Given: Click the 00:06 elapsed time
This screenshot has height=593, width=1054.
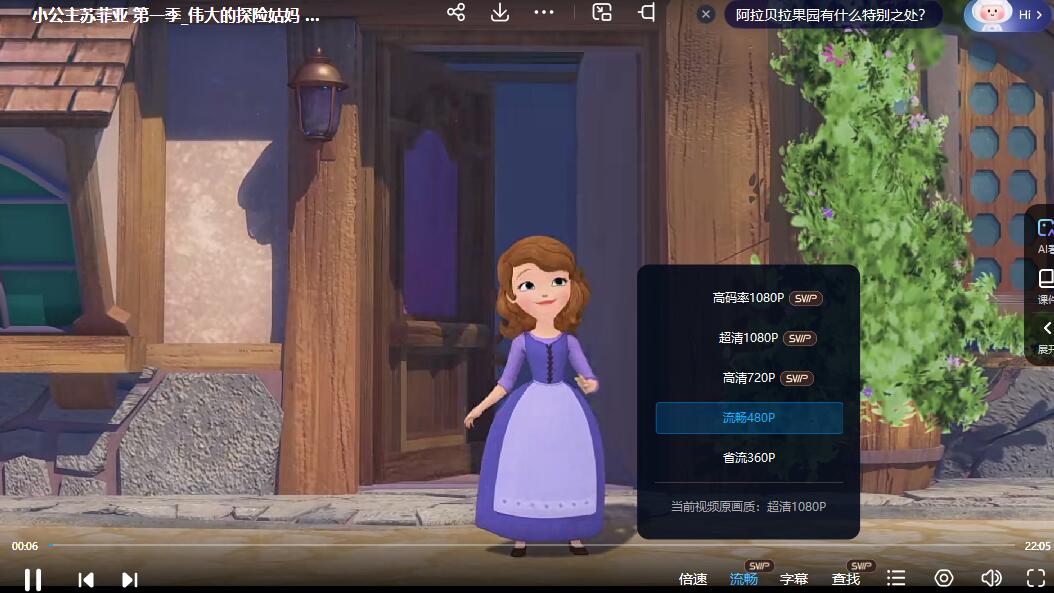Looking at the screenshot, I should [x=25, y=546].
